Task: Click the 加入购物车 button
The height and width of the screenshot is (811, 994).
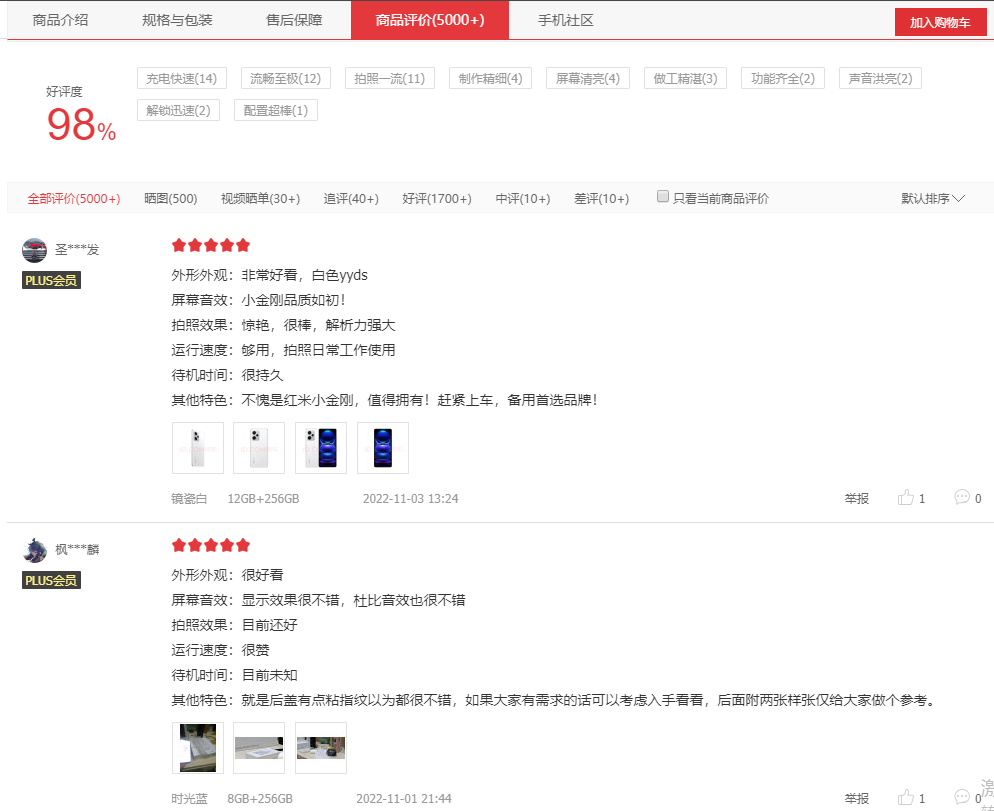Action: (x=939, y=20)
